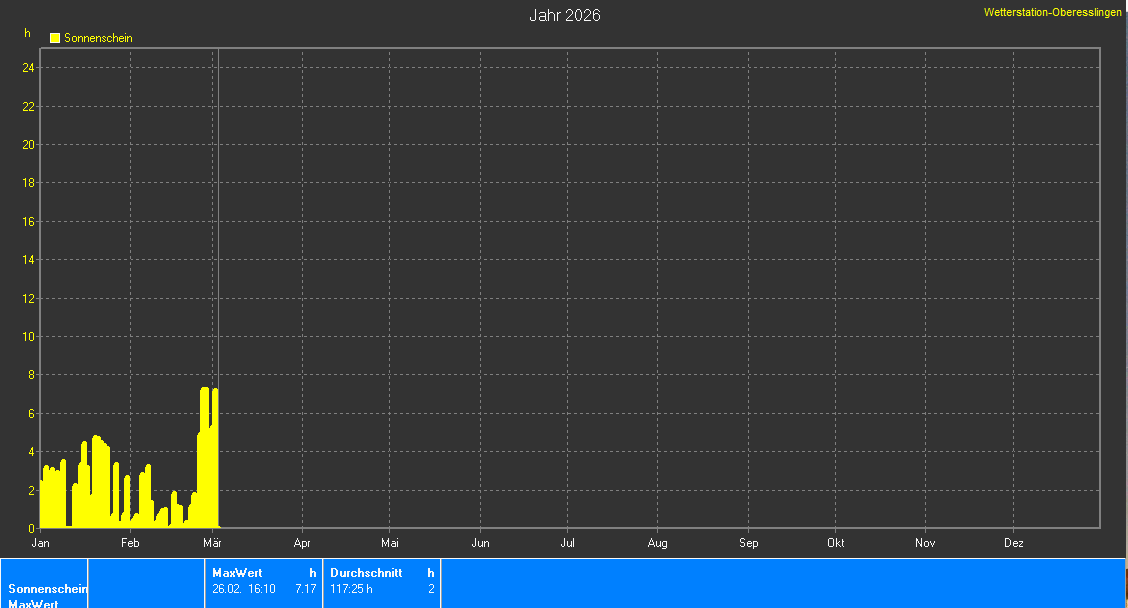Screen dimensions: 1128x608
Task: Click the Jun month label
Action: (480, 543)
